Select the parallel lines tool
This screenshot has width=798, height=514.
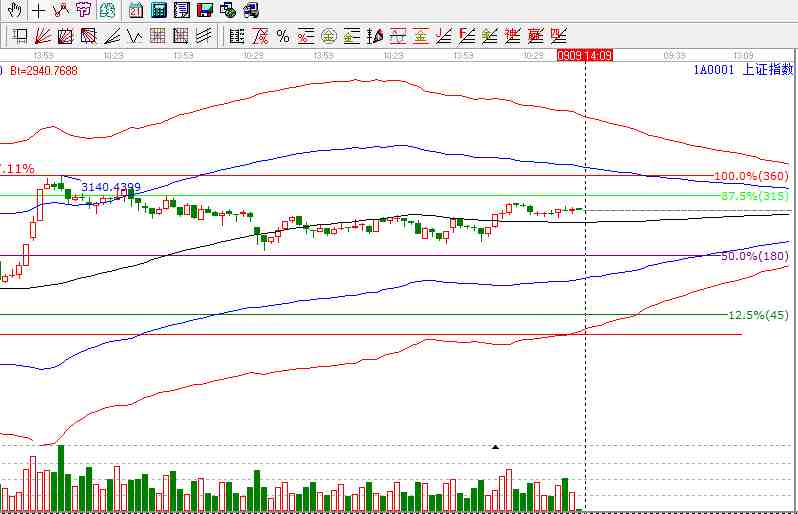[204, 36]
